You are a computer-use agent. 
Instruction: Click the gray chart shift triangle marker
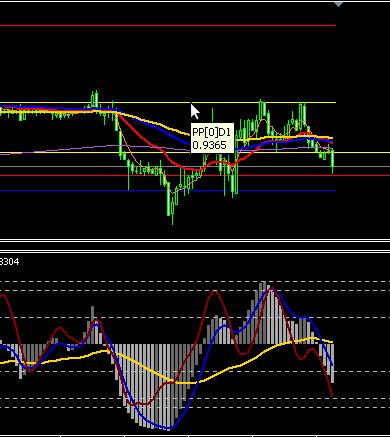[338, 4]
